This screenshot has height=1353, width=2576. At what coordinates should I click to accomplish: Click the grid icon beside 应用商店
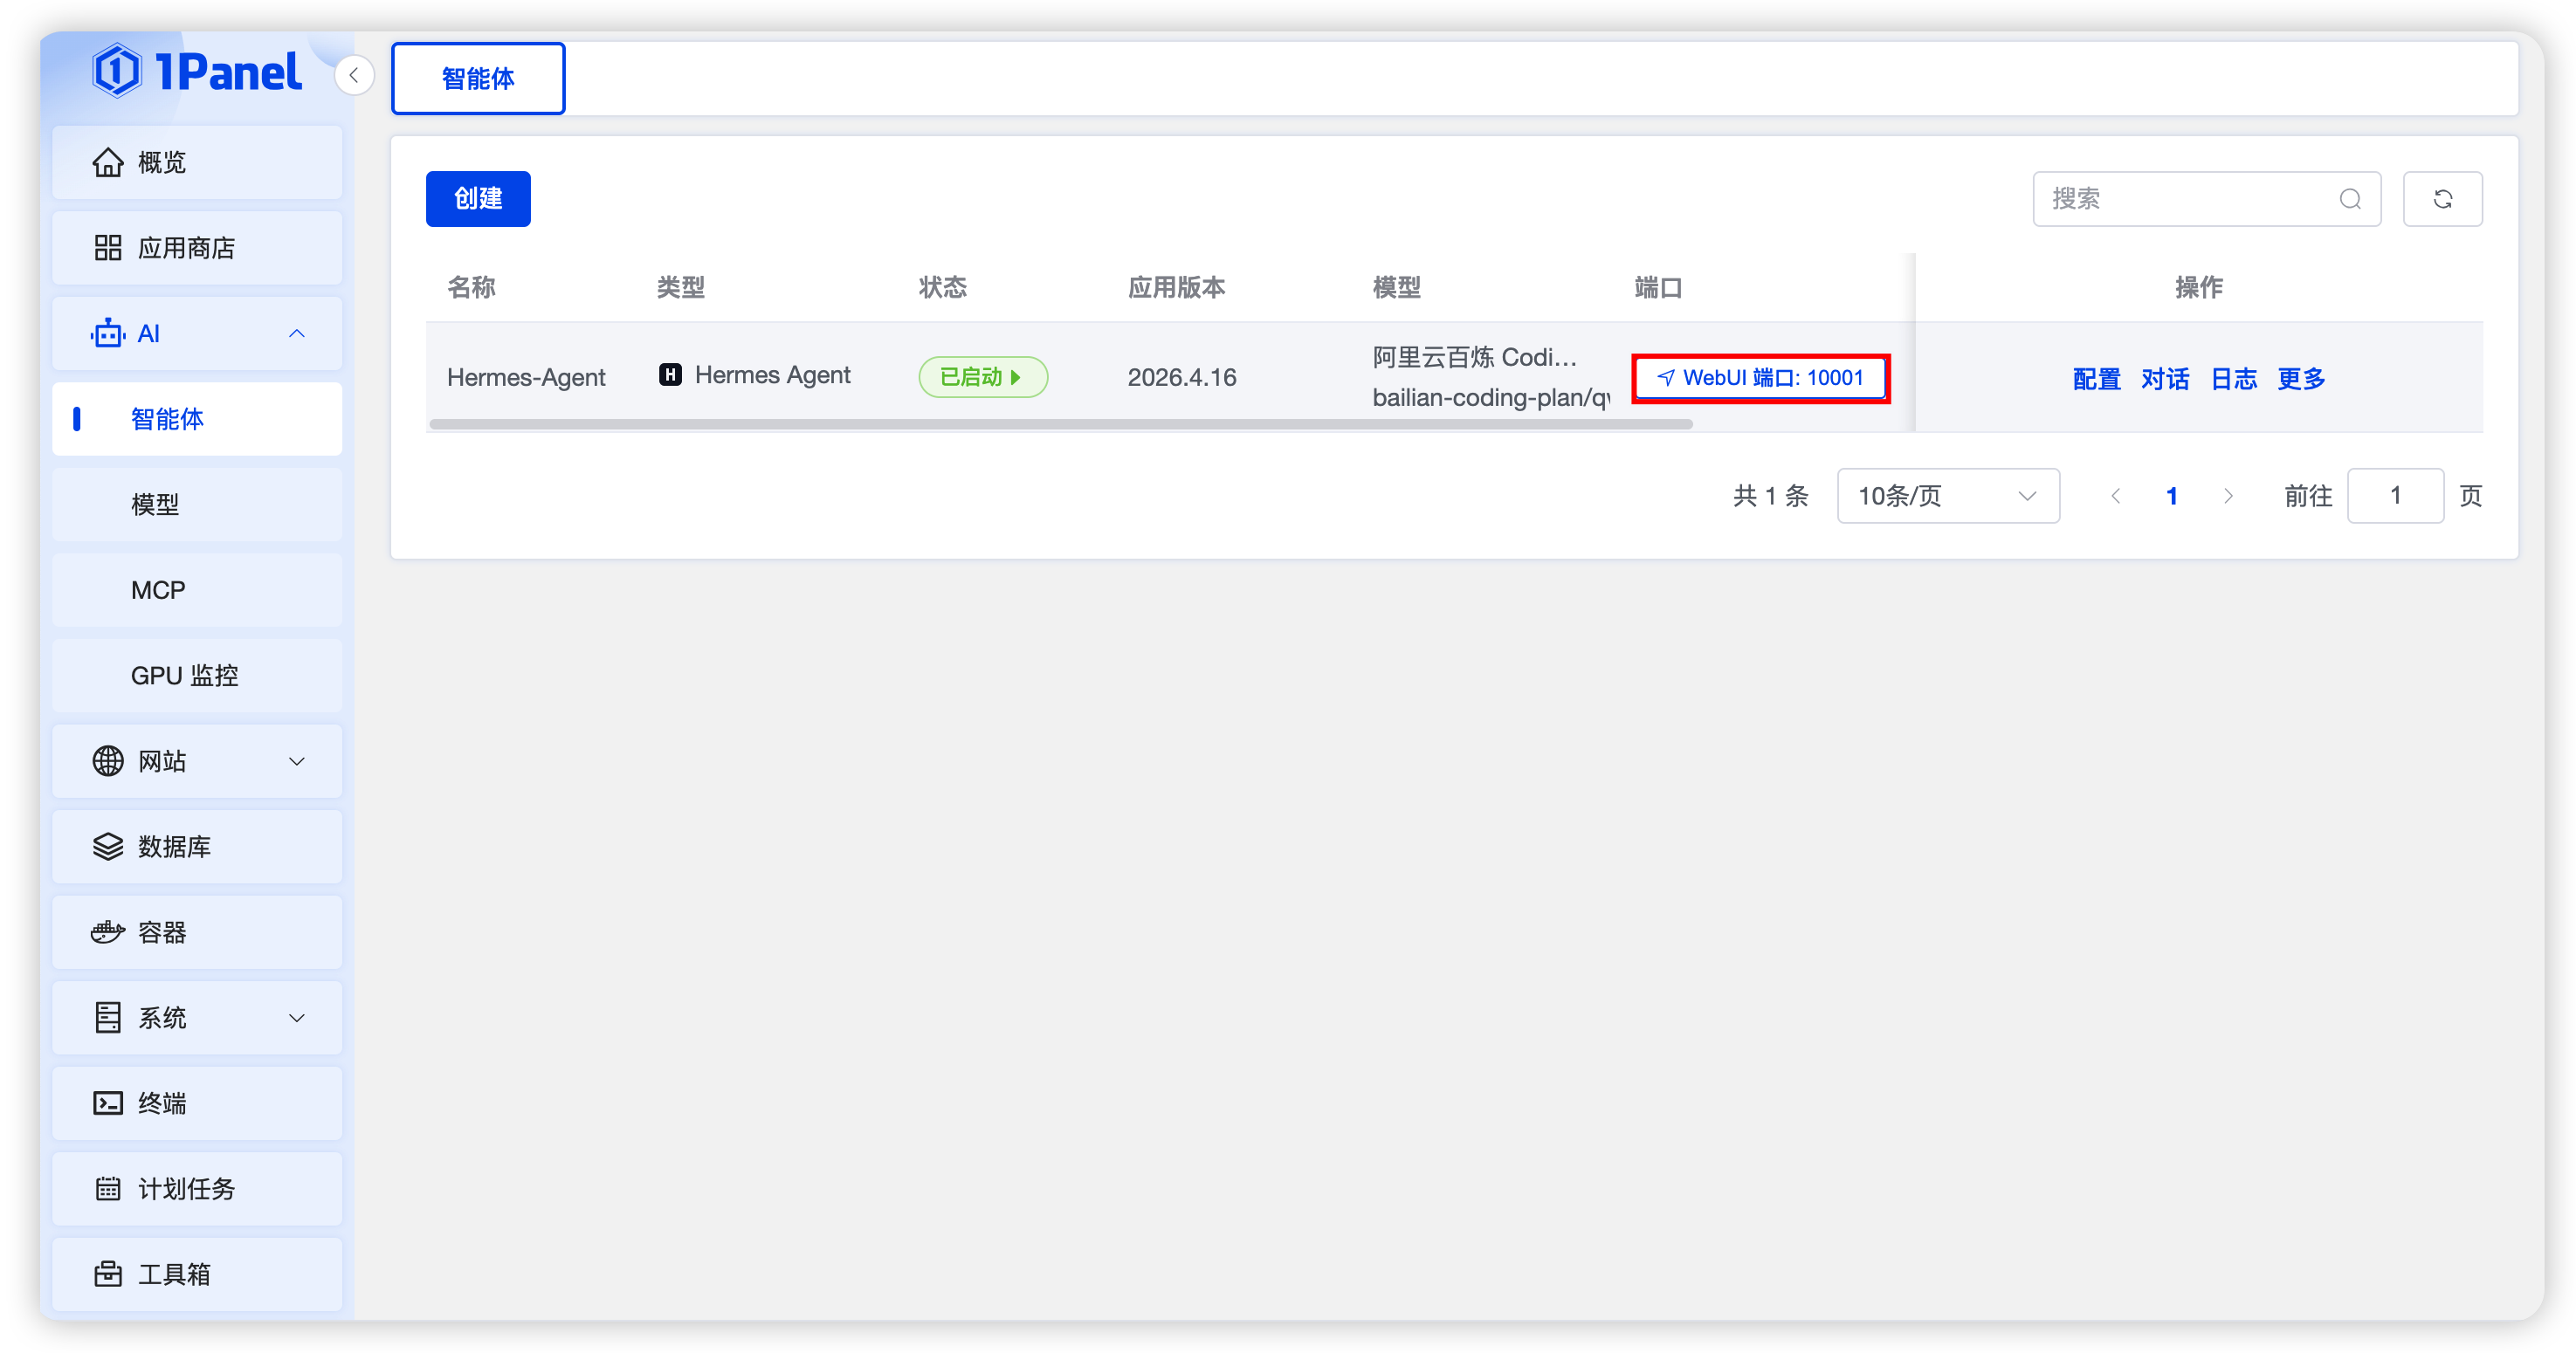108,248
